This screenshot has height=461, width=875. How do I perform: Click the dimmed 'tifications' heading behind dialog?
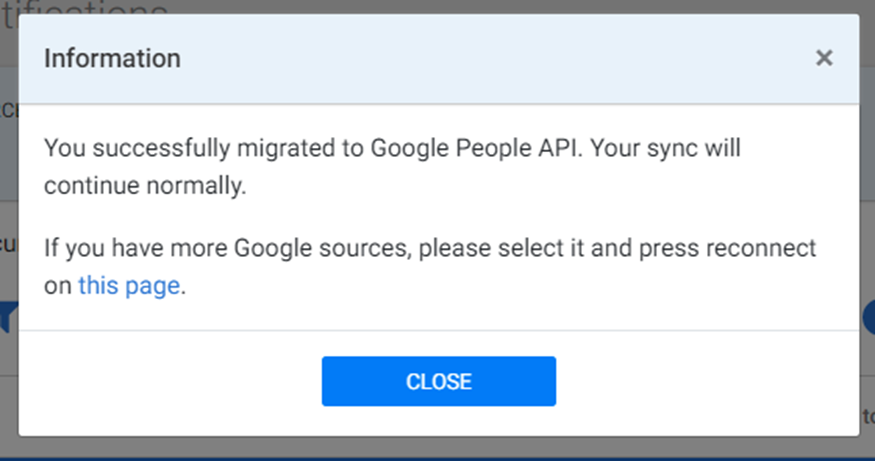pyautogui.click(x=85, y=8)
